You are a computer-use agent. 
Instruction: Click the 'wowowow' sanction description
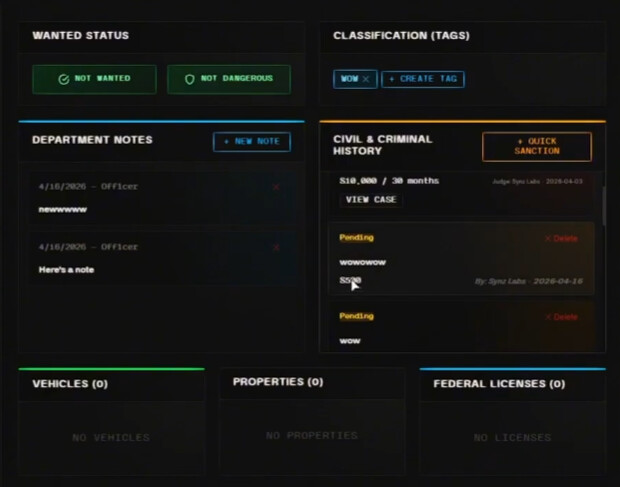tap(363, 262)
